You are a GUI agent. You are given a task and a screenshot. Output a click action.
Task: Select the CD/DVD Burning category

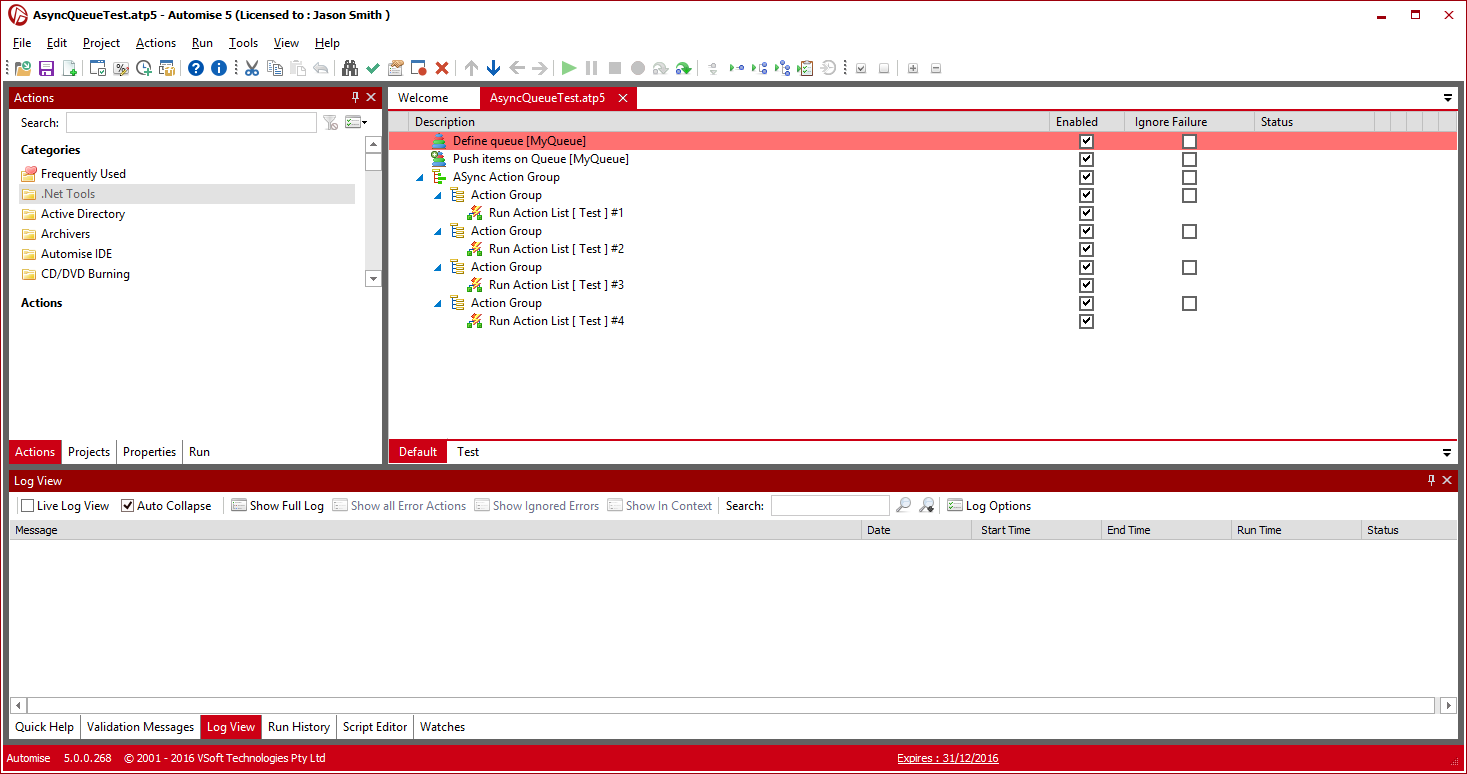pyautogui.click(x=85, y=274)
